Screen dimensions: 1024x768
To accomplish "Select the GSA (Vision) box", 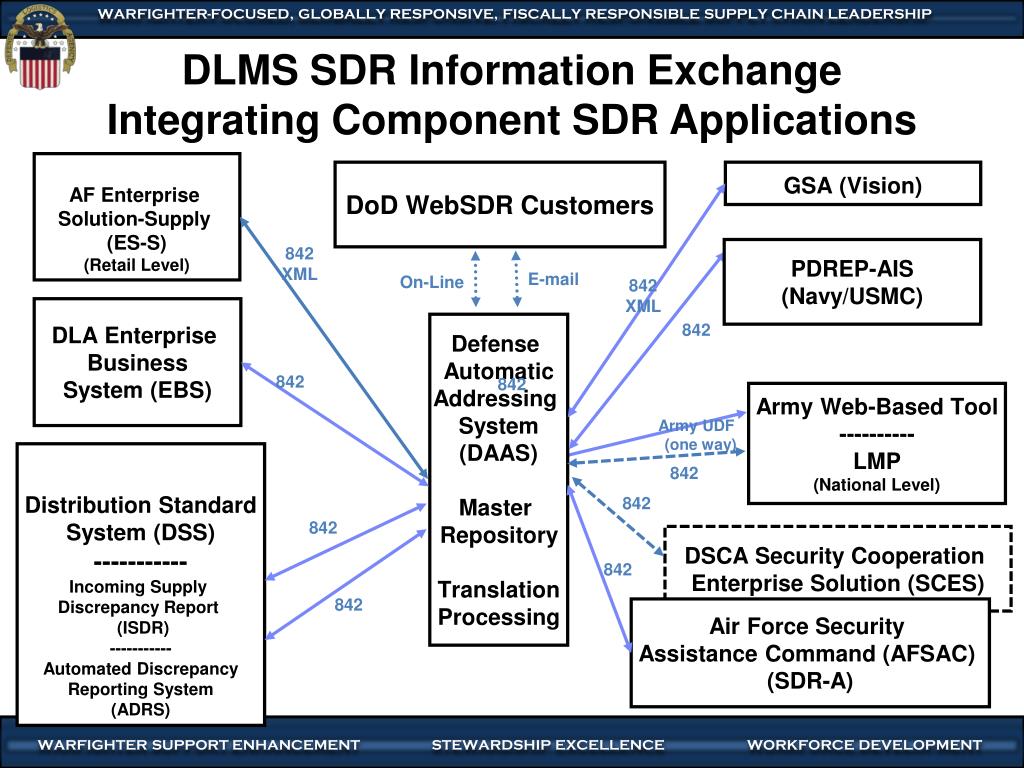I will pos(853,184).
